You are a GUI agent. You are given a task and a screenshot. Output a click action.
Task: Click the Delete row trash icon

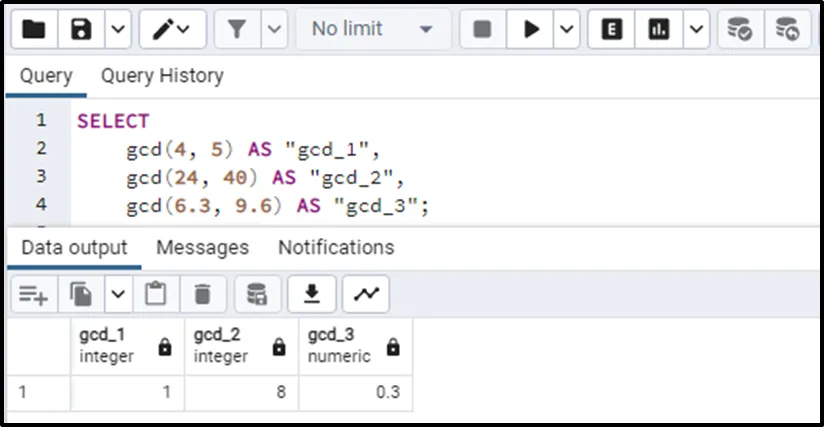coord(203,294)
